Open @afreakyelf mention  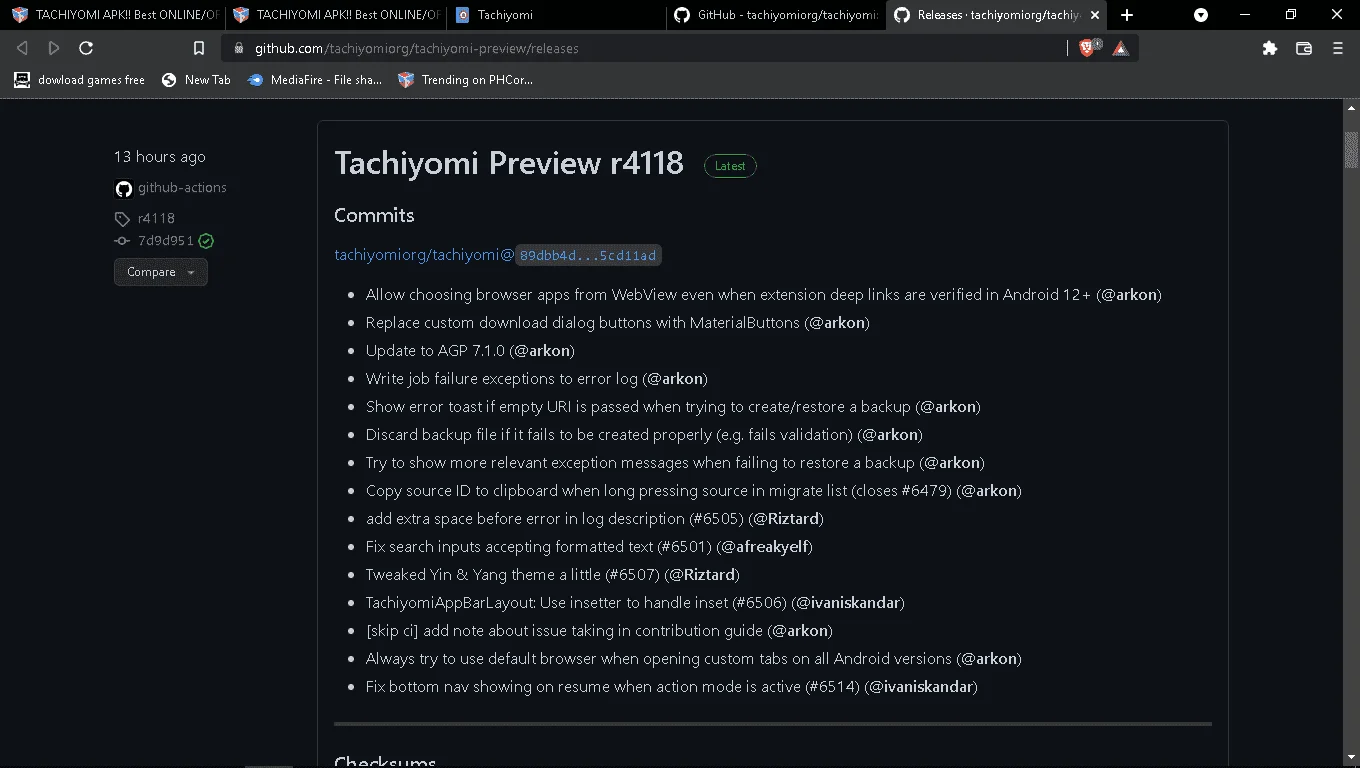(764, 547)
